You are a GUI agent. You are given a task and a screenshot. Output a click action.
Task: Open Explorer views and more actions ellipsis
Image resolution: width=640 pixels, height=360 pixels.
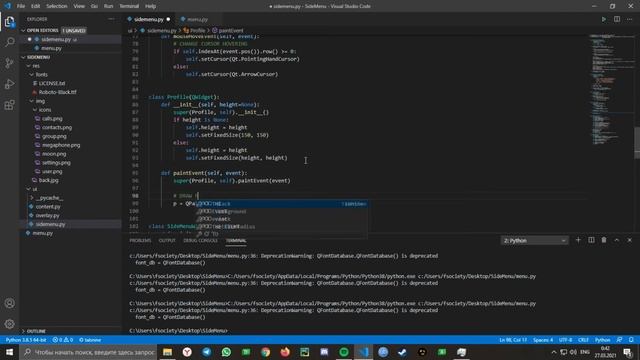(x=111, y=19)
